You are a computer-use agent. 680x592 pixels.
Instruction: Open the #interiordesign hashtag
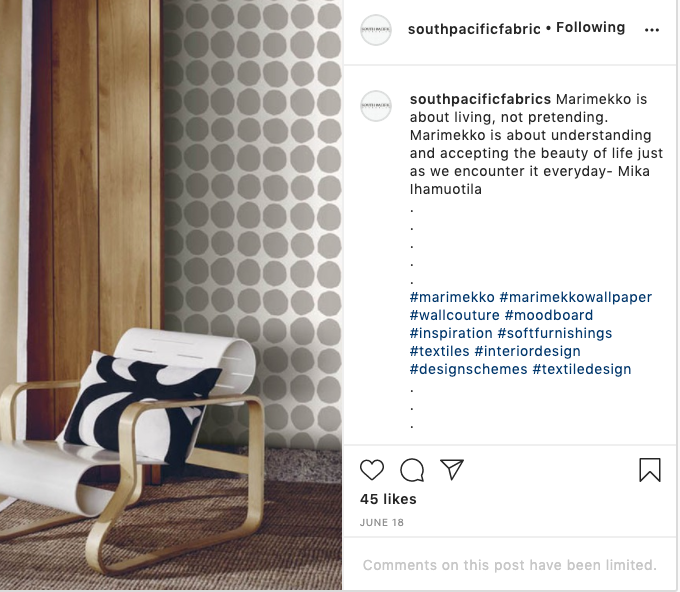tap(527, 351)
